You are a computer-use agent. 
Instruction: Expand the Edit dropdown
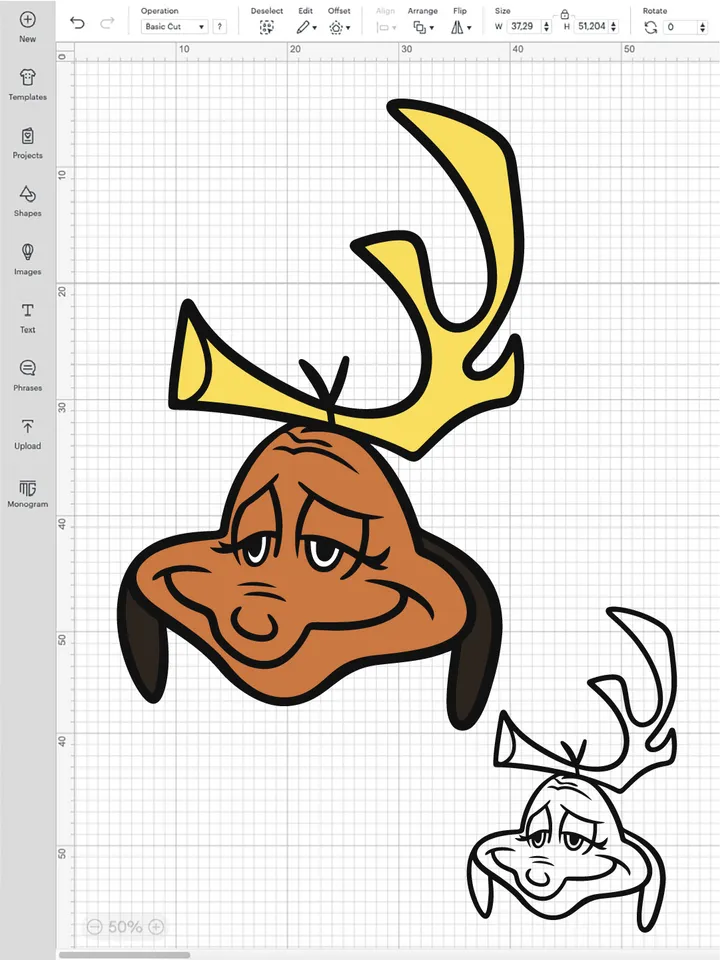(x=306, y=28)
